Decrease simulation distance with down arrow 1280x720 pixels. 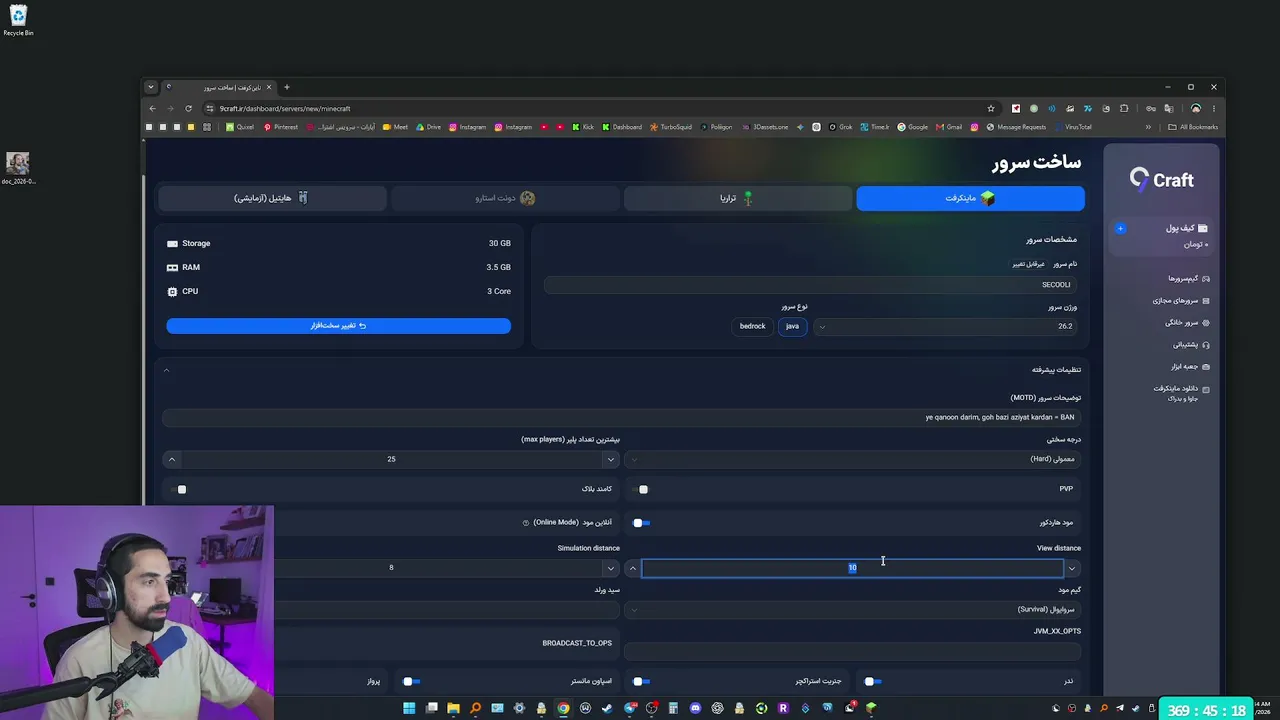[610, 568]
